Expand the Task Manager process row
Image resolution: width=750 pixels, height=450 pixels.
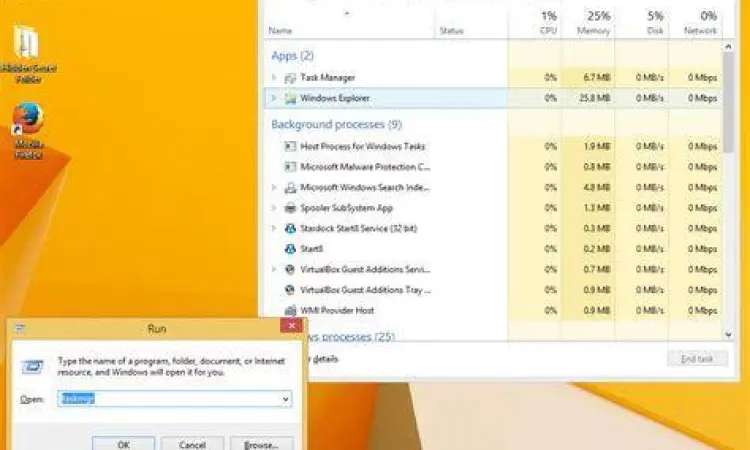pos(274,77)
